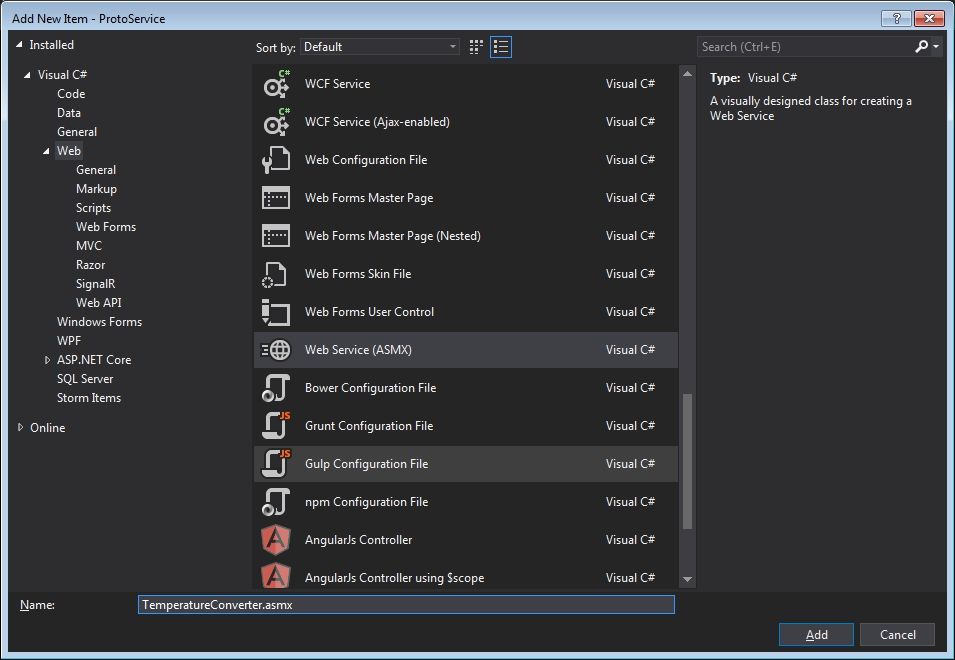Click the template list scrollbar thumb

(688, 462)
